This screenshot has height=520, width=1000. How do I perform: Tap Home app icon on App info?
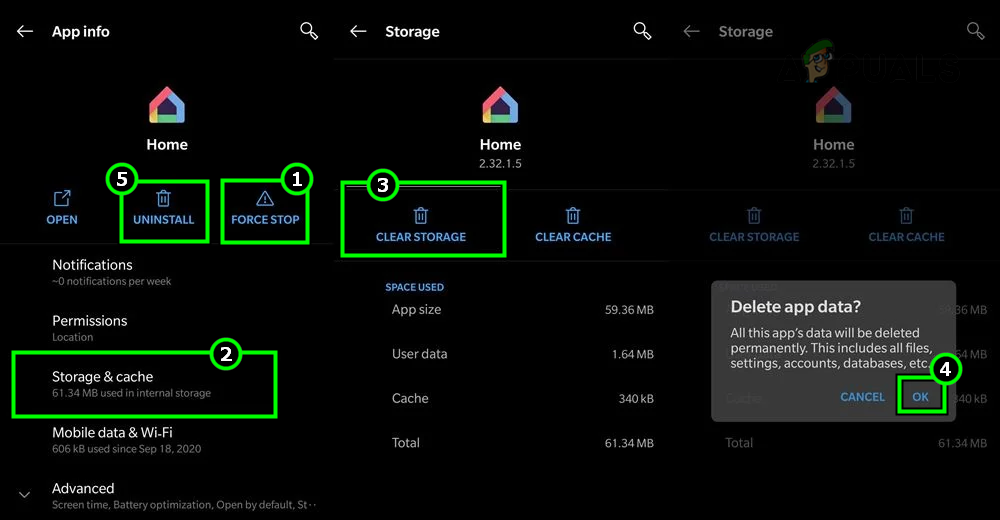(x=167, y=105)
